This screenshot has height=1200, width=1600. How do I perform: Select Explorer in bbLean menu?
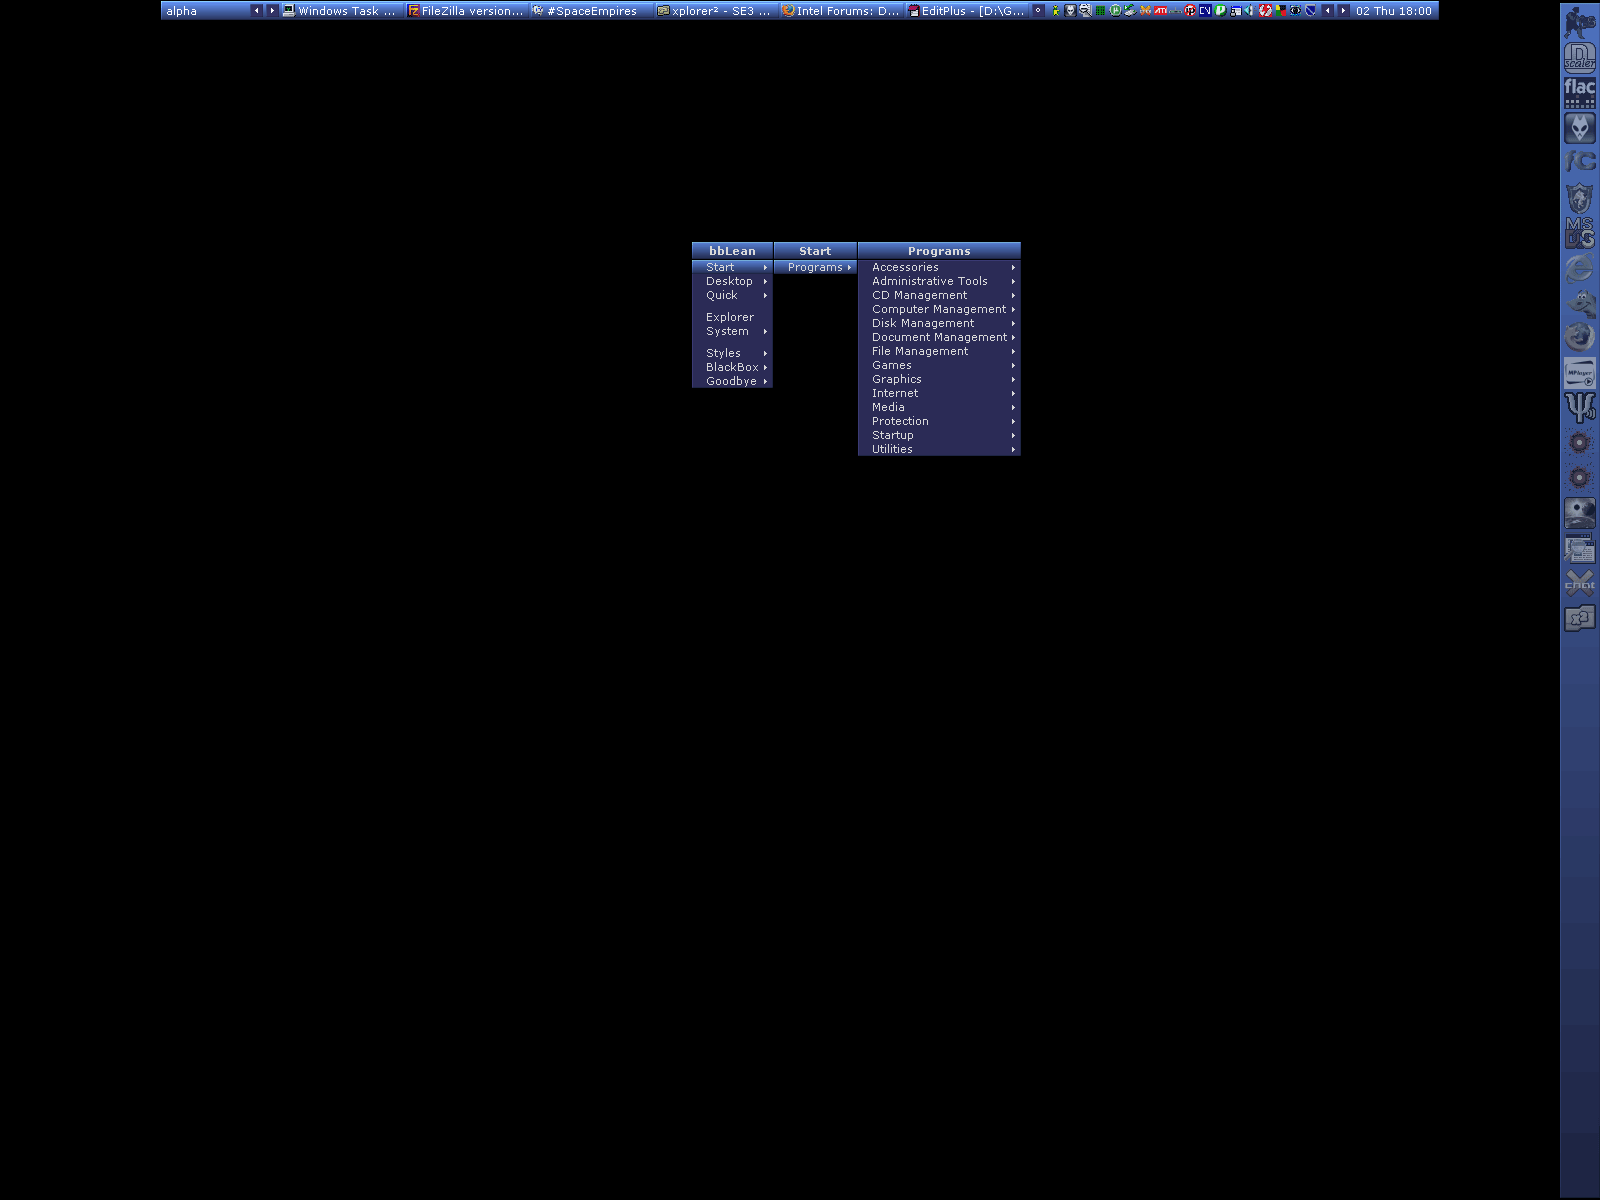(x=730, y=317)
